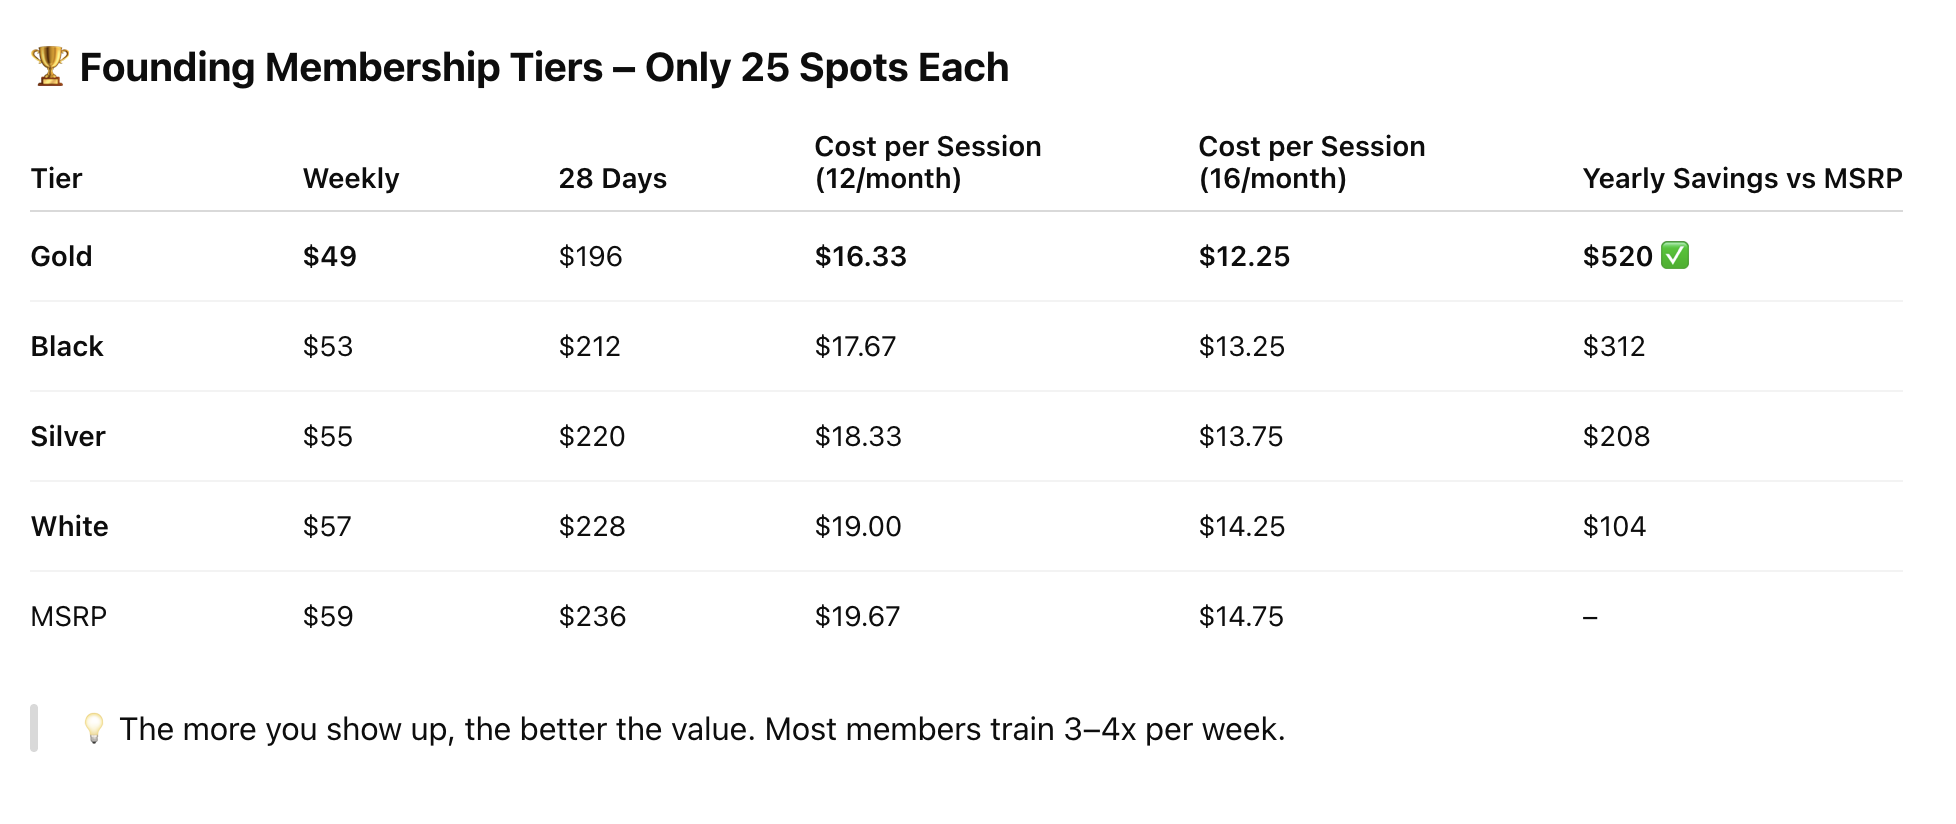Click the callout text about training 3–4x weekly
This screenshot has width=1956, height=824.
tap(702, 729)
